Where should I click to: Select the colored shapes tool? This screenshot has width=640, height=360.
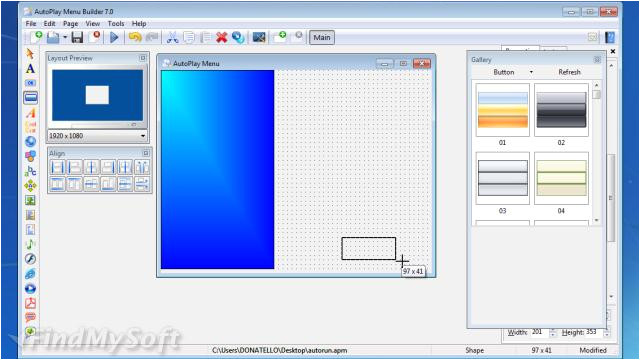(x=30, y=156)
